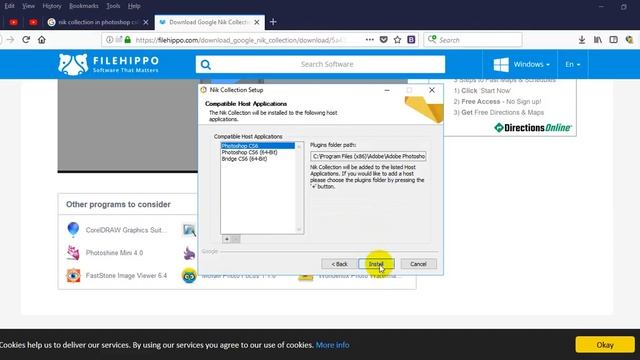Bookmark this page with the star
This screenshot has height=360, width=640.
tap(398, 40)
